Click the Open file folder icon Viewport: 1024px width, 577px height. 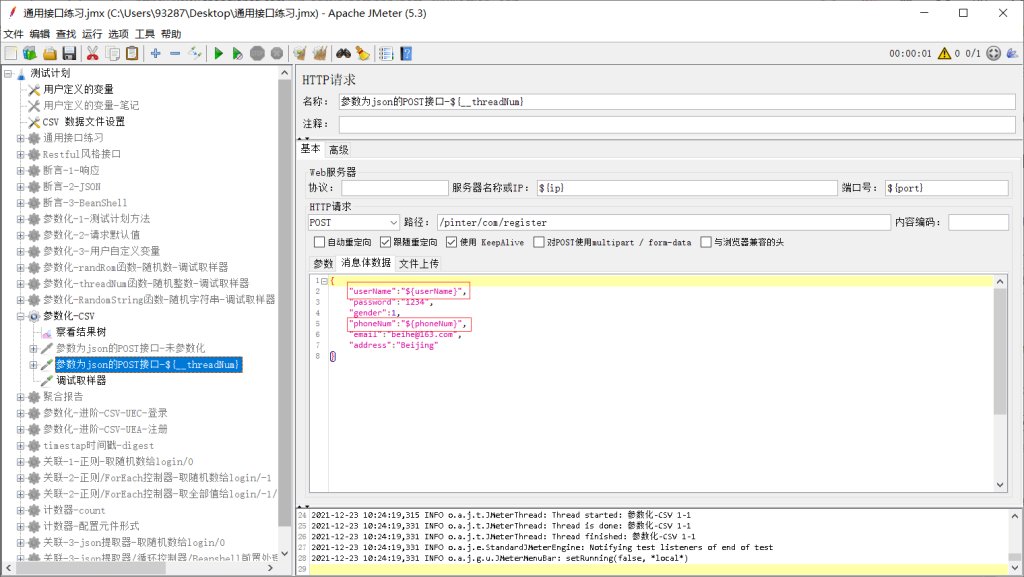50,54
